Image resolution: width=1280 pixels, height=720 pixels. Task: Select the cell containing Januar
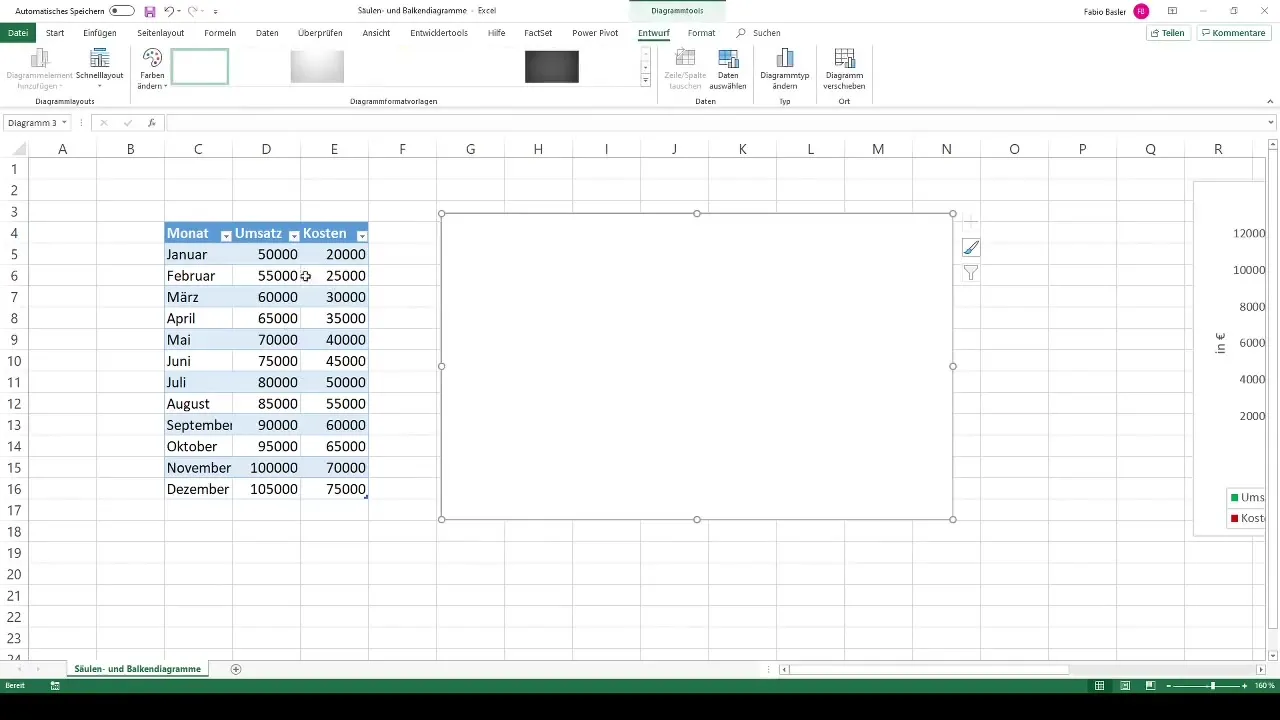pos(198,255)
